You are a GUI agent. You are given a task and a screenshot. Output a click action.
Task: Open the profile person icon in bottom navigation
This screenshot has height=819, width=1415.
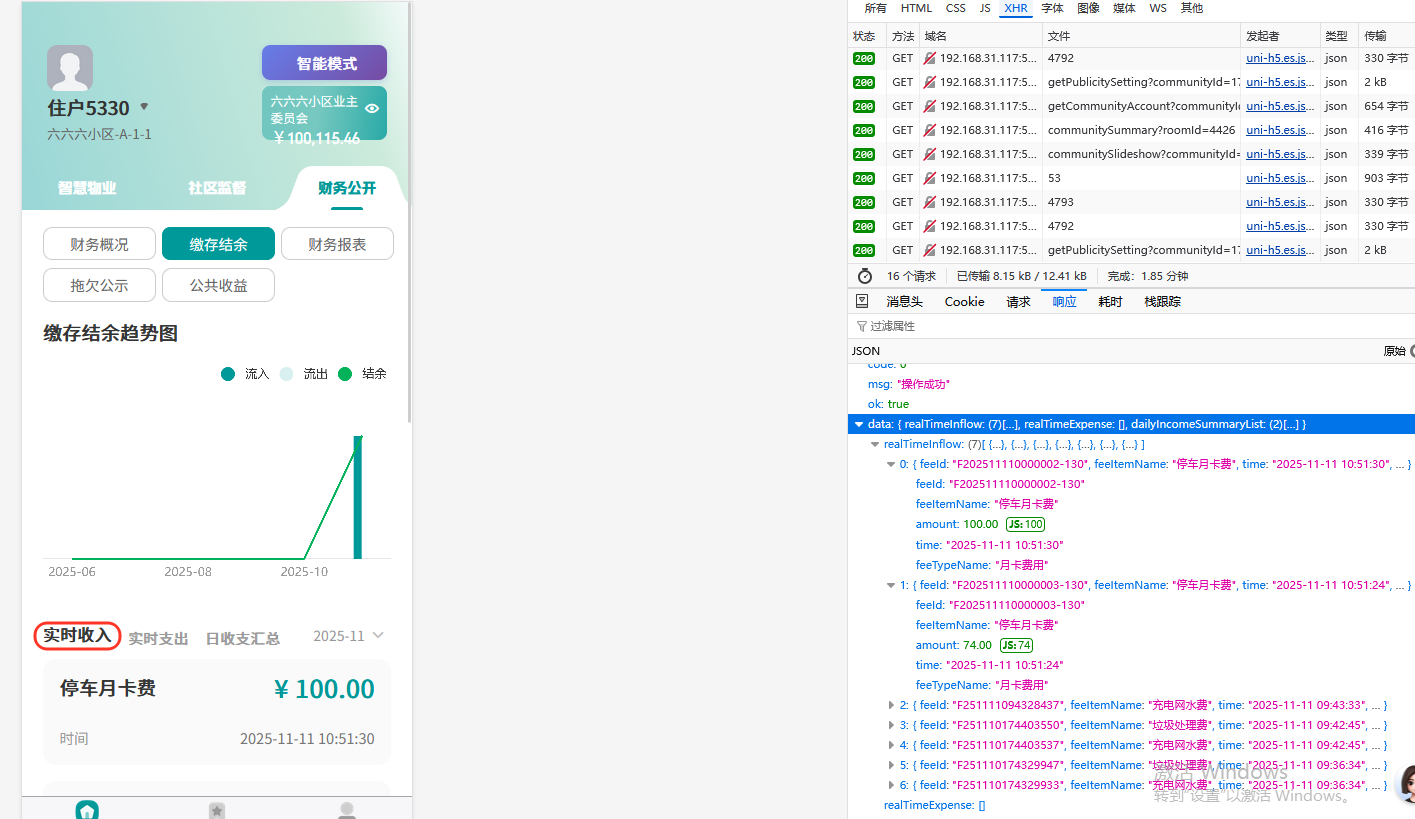[x=346, y=810]
